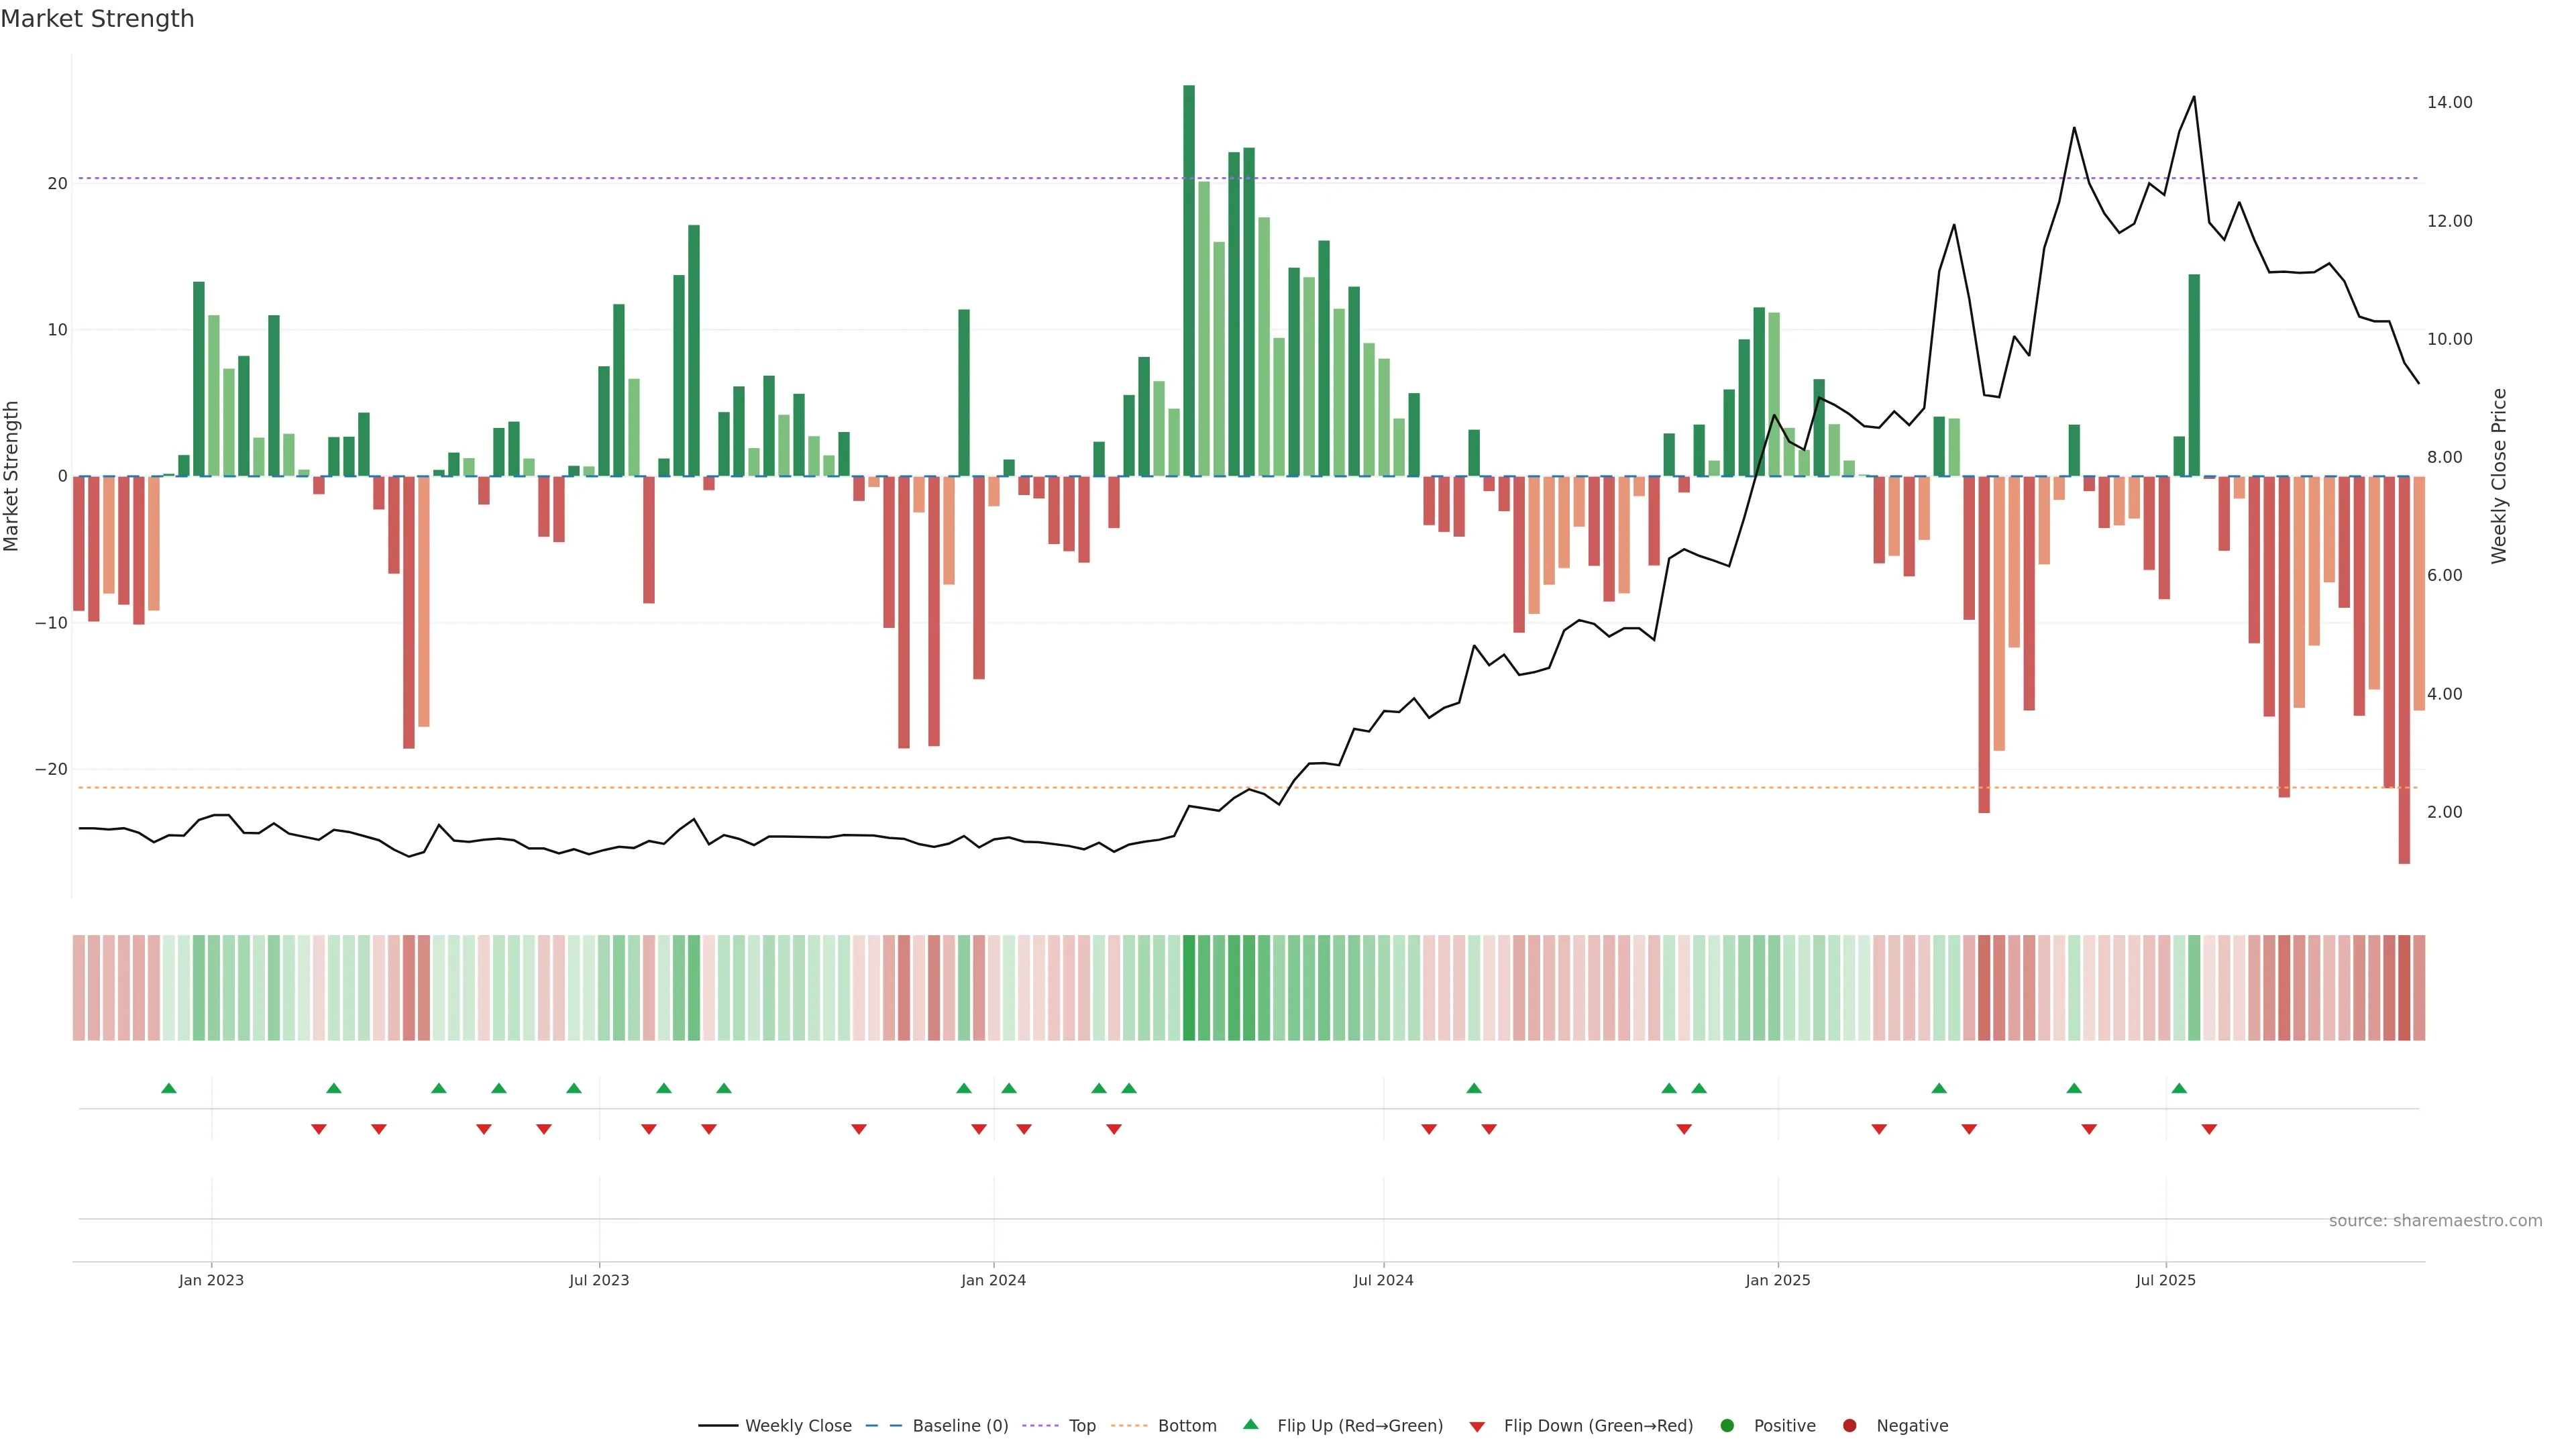
Task: Click the source: sharemaestro.com text
Action: tap(2435, 1221)
